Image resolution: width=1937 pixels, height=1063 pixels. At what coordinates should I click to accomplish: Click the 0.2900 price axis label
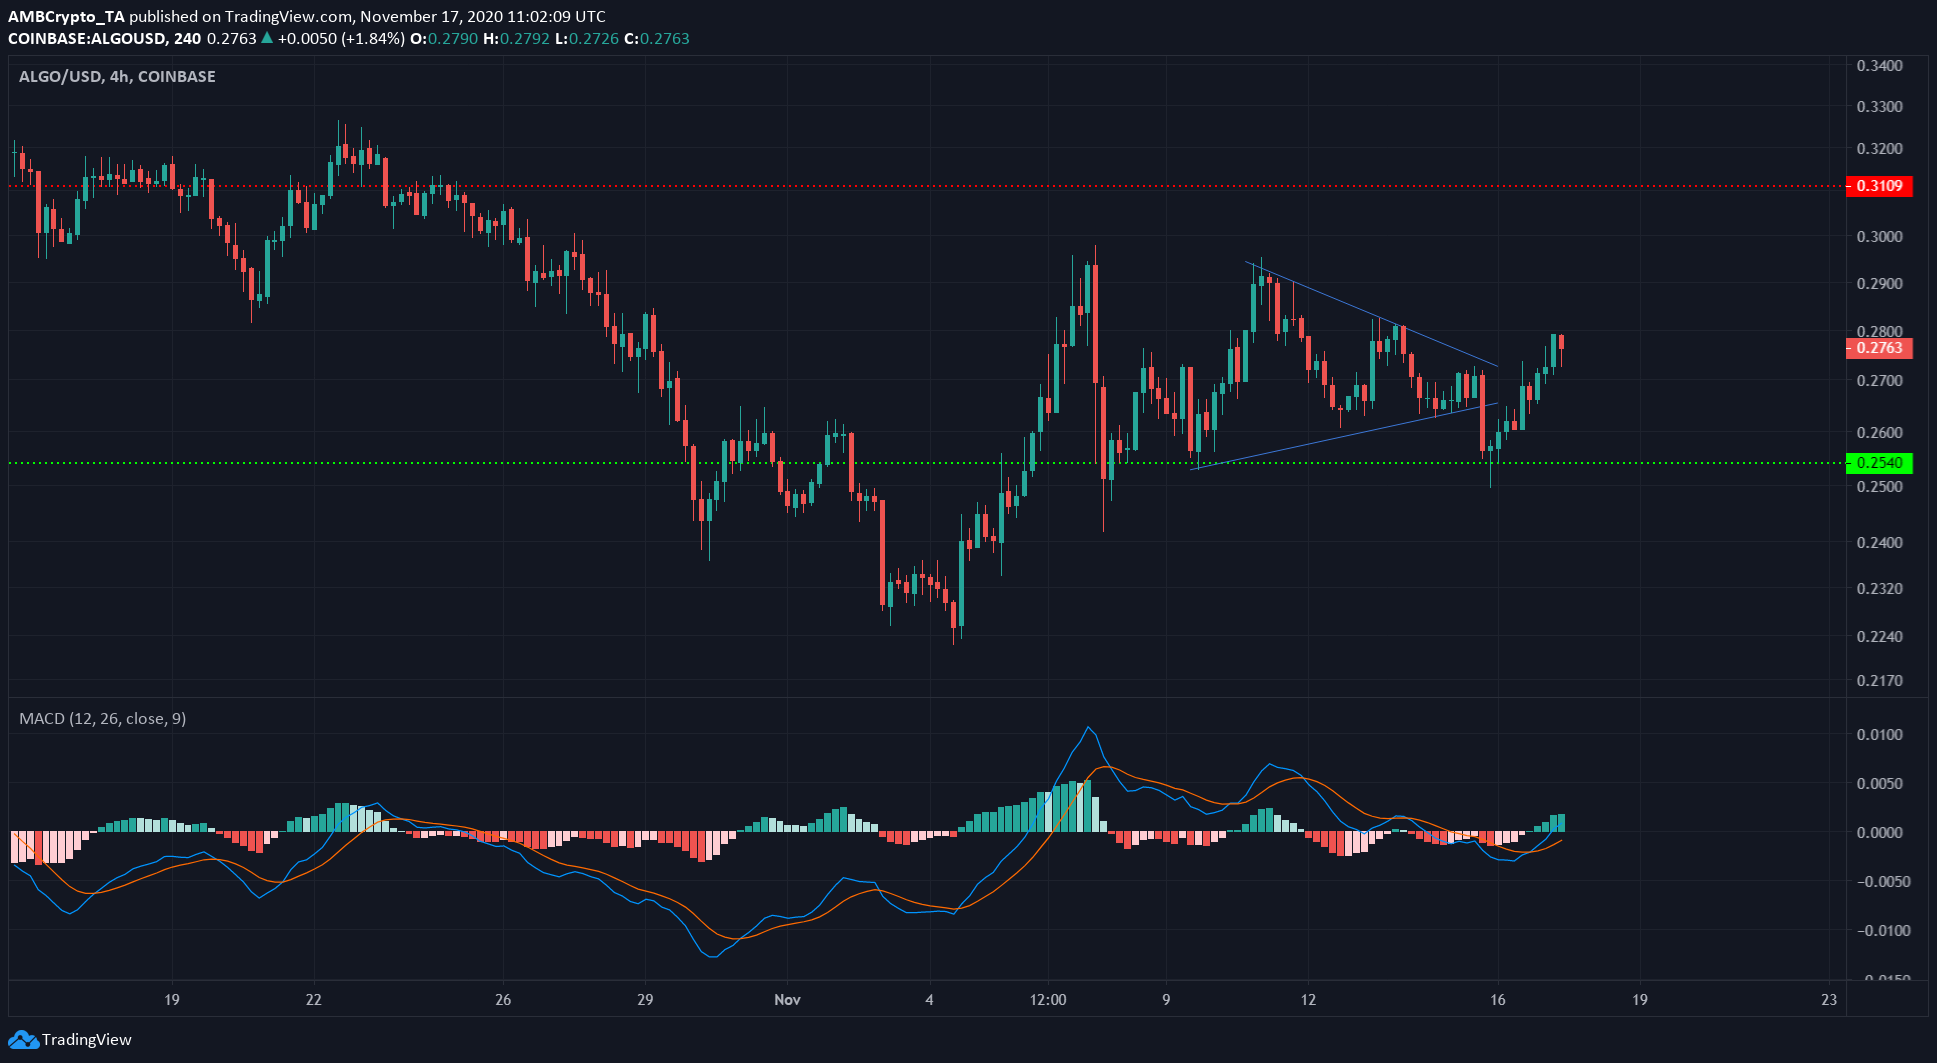click(1879, 284)
